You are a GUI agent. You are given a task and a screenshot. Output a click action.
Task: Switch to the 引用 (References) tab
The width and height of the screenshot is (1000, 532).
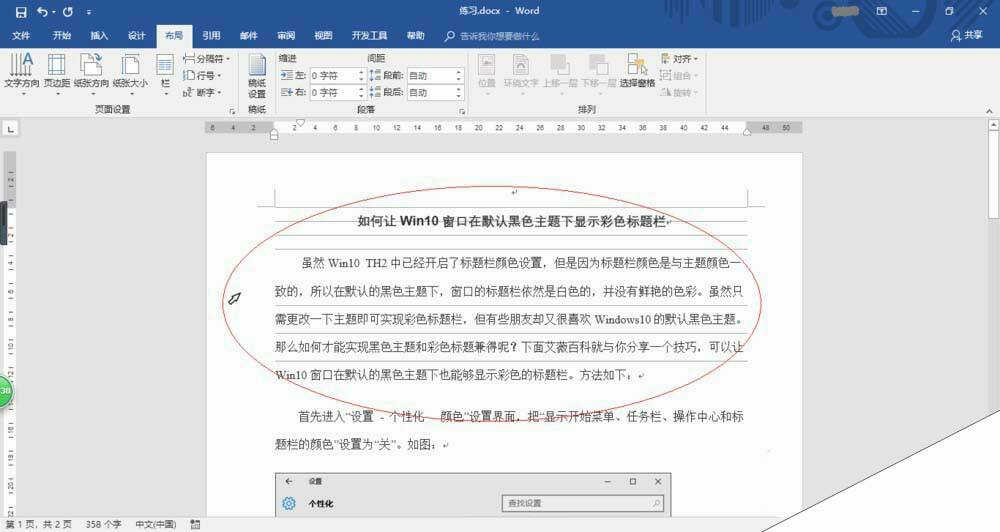coord(211,36)
